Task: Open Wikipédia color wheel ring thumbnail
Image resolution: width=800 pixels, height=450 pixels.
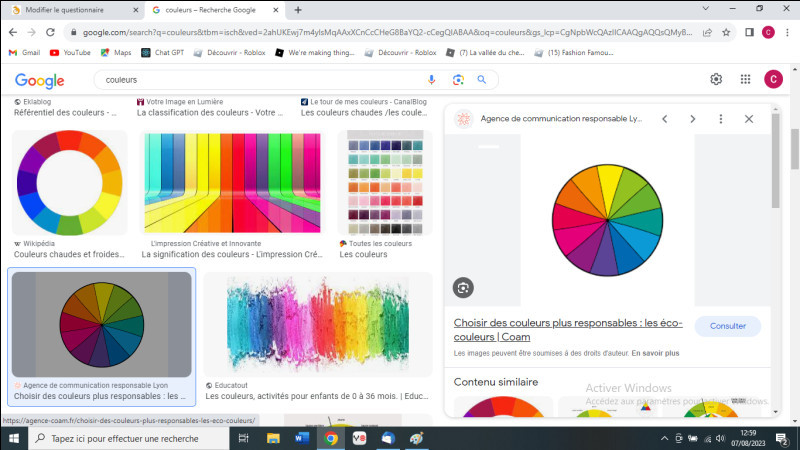Action: click(69, 183)
